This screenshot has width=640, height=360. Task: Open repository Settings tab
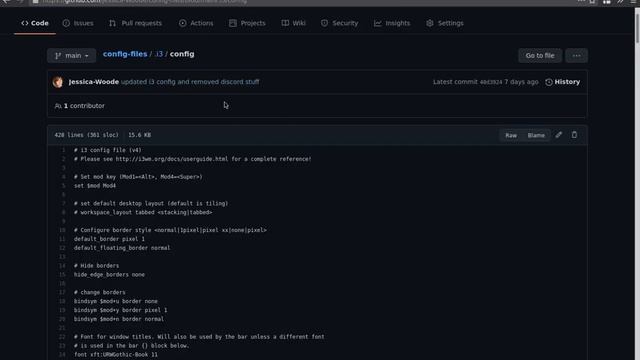445,23
